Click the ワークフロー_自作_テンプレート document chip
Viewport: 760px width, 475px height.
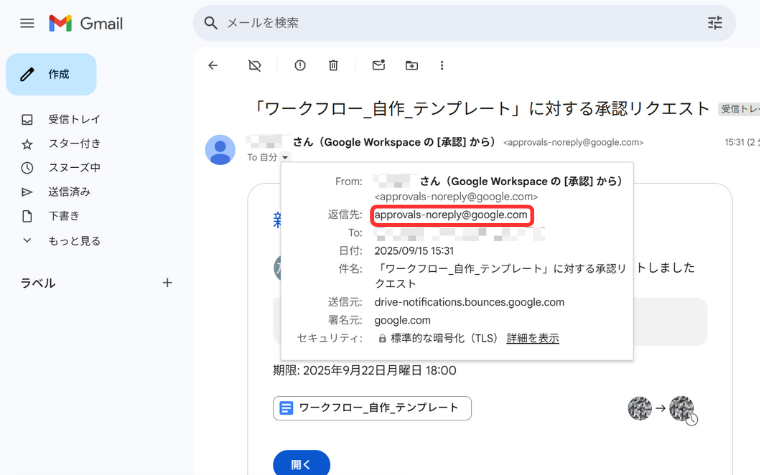coord(372,408)
